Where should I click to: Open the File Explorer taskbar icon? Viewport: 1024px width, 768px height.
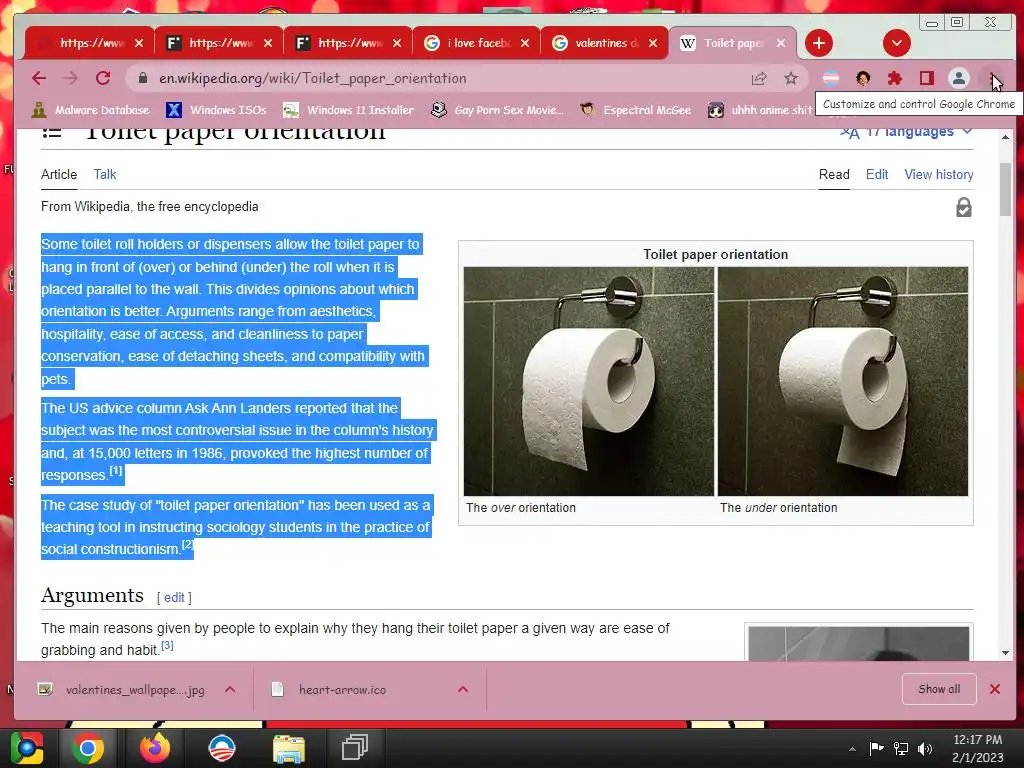[x=289, y=748]
